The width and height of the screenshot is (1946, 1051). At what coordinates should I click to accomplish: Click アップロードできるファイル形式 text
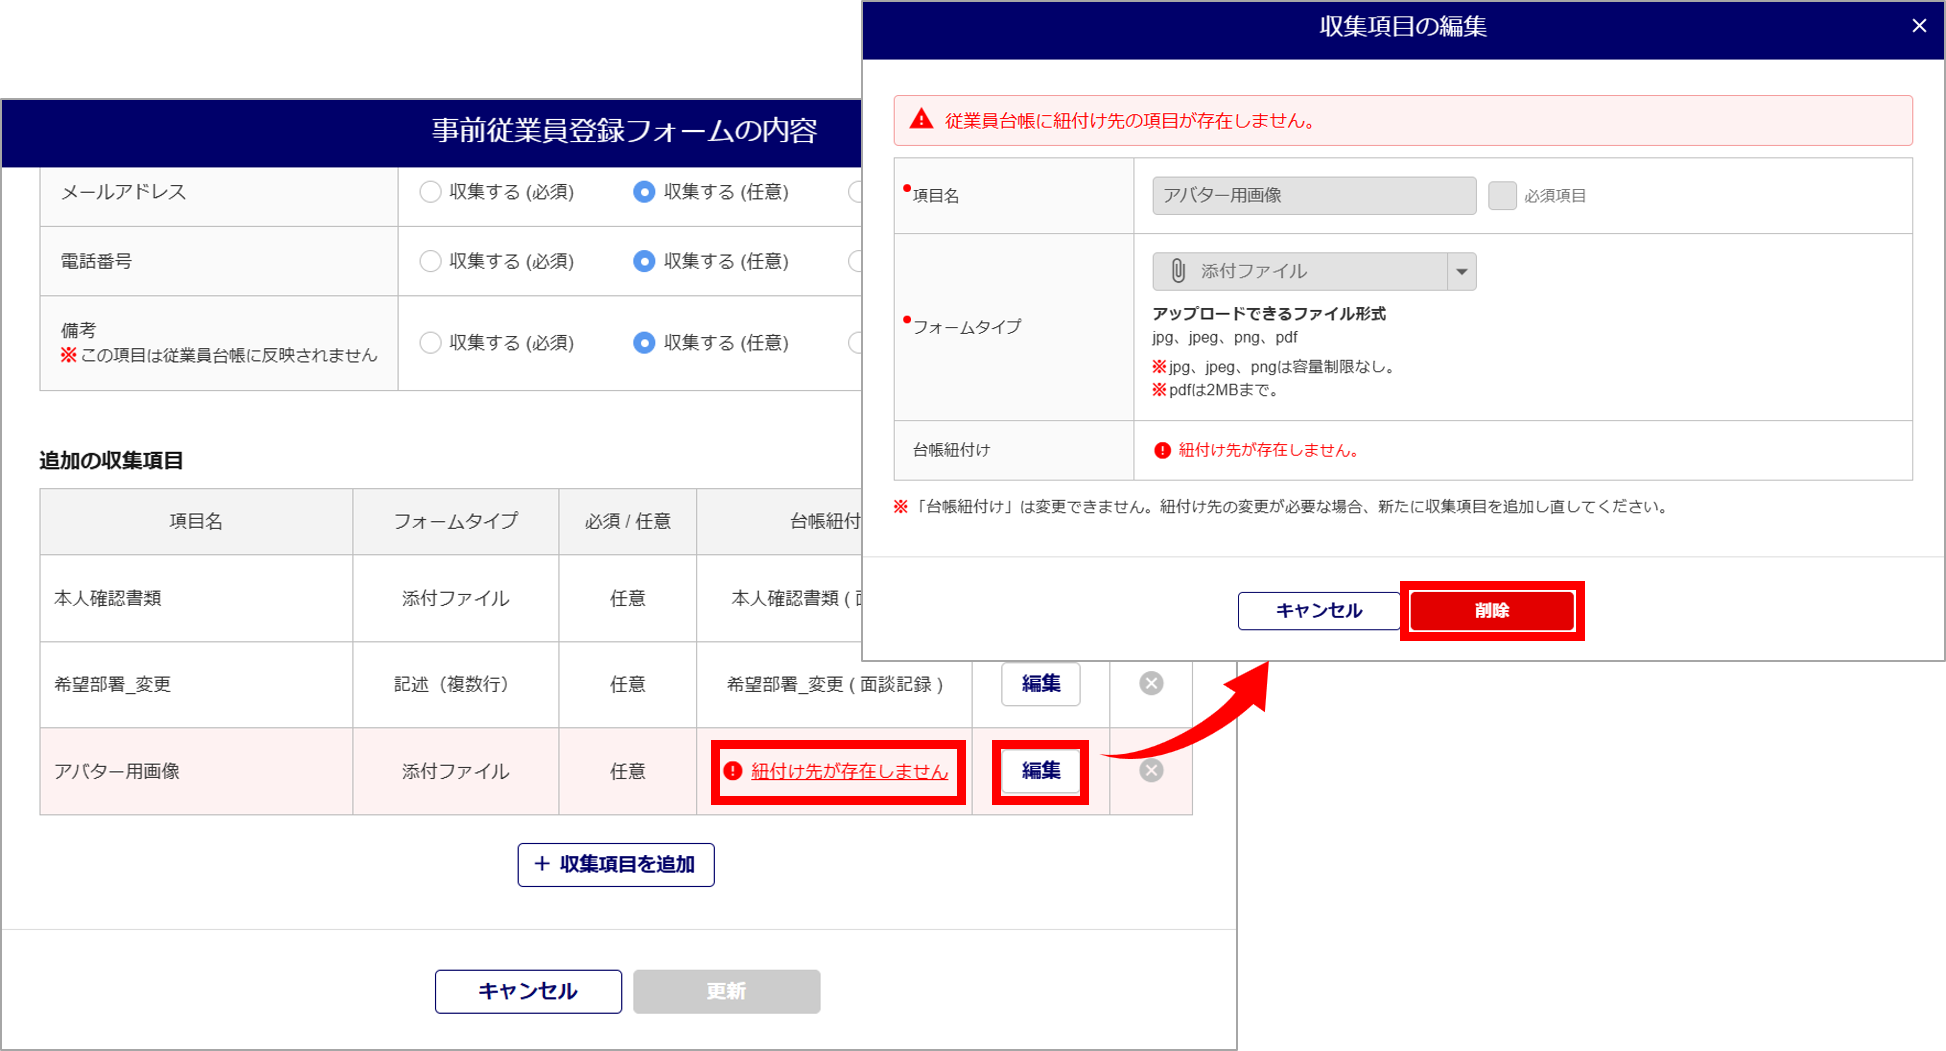point(1269,314)
